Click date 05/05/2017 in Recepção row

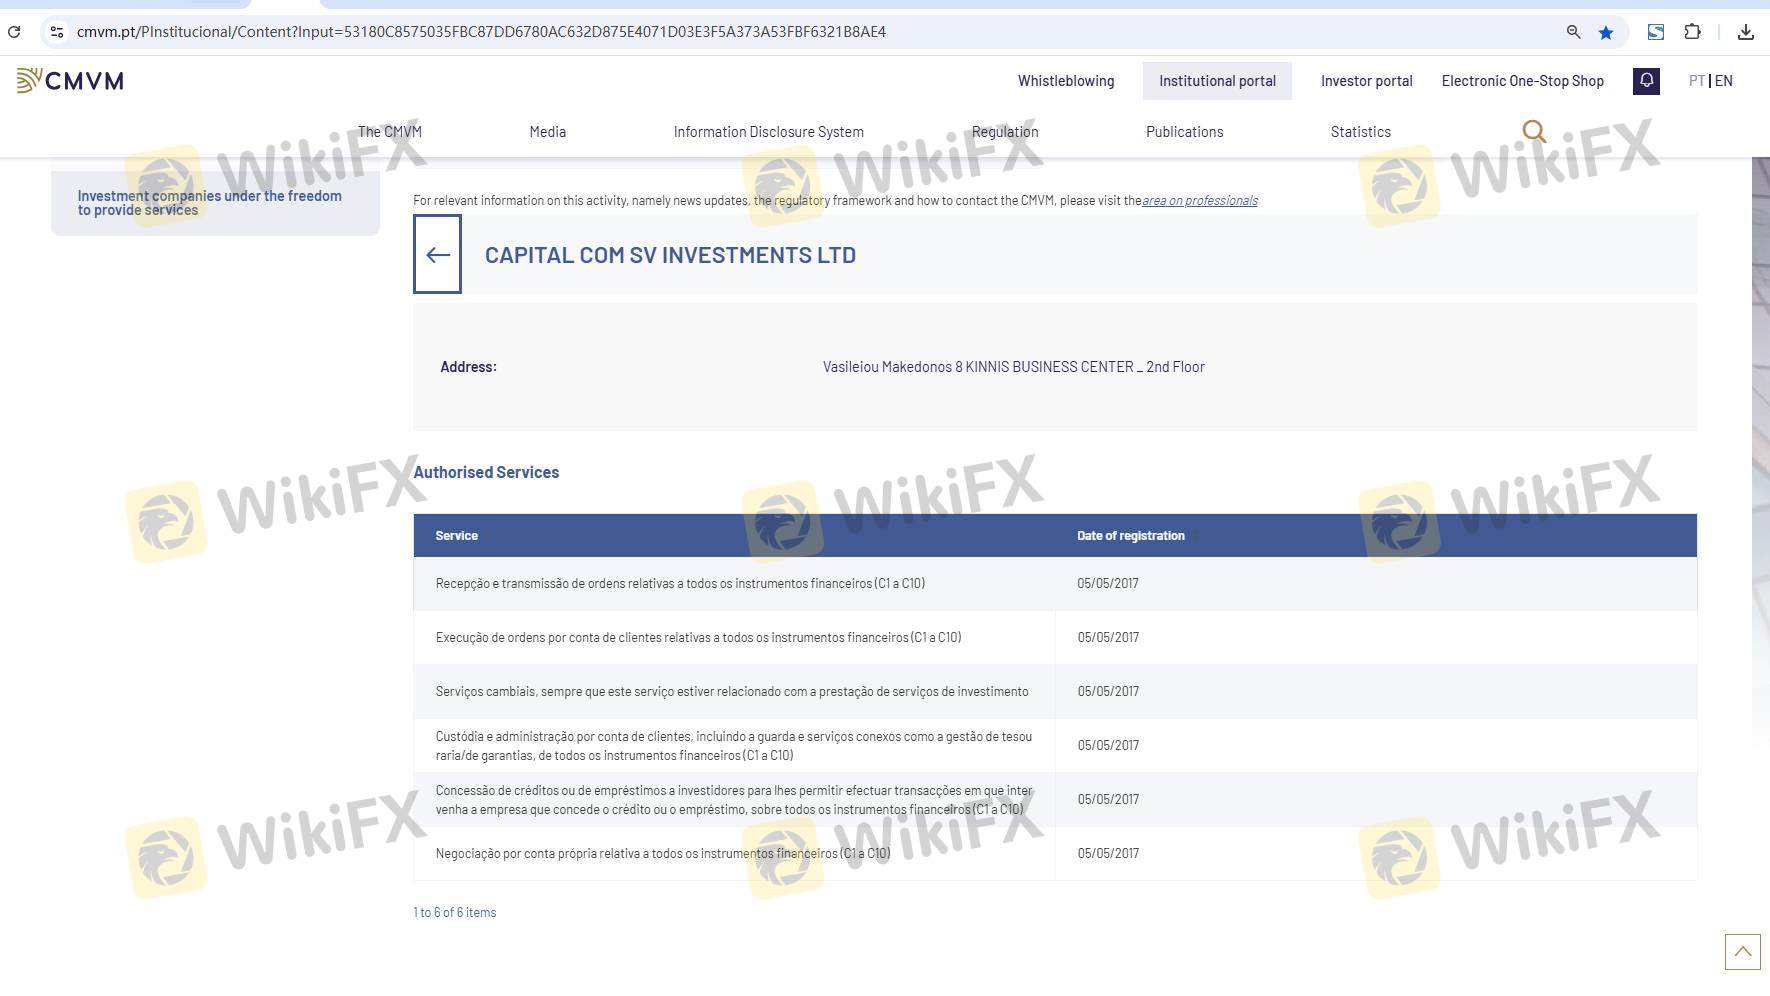pyautogui.click(x=1108, y=583)
